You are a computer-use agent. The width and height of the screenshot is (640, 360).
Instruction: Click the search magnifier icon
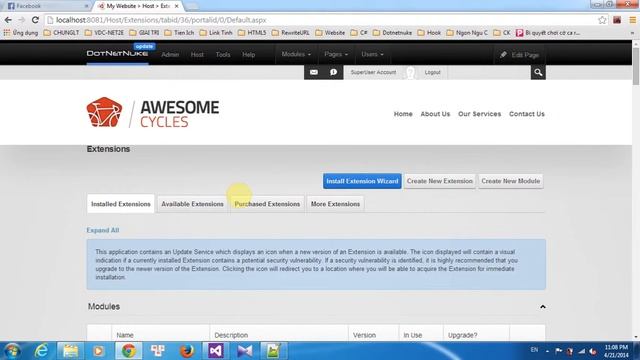pyautogui.click(x=538, y=72)
